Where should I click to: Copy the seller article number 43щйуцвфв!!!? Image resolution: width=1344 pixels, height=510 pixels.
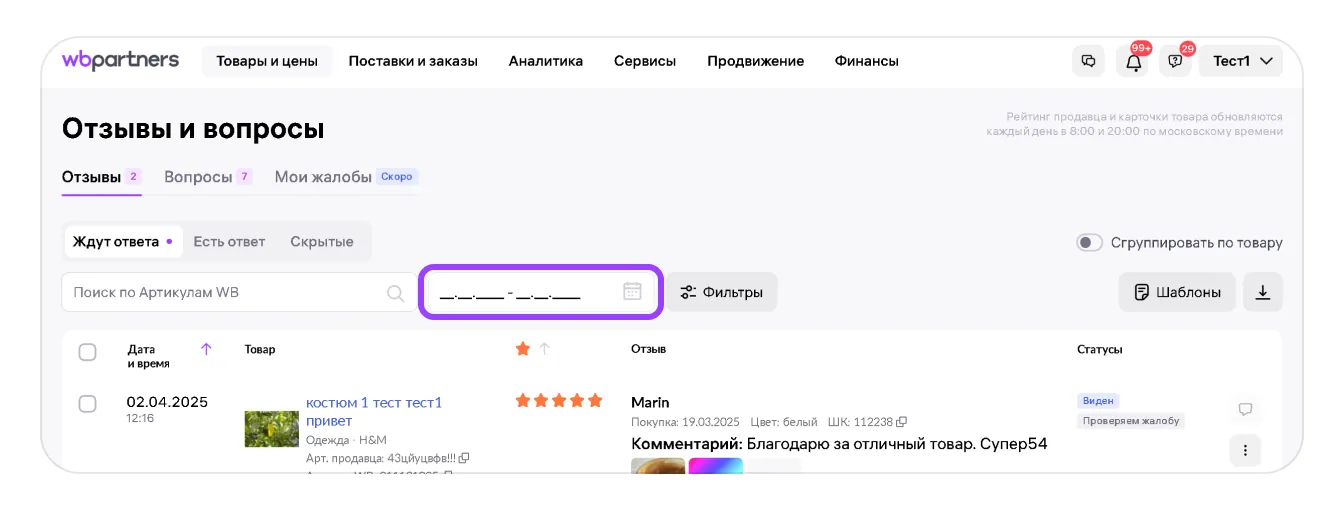pyautogui.click(x=464, y=458)
